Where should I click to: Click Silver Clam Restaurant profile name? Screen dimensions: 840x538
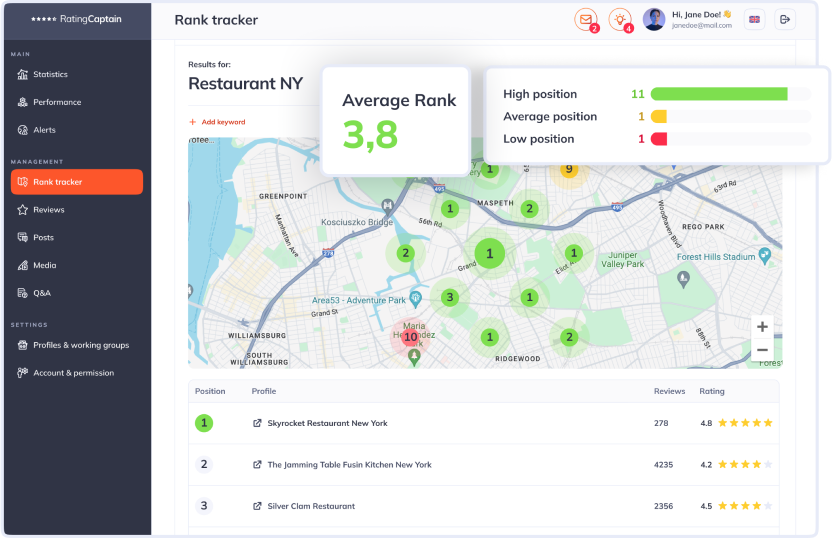[311, 506]
